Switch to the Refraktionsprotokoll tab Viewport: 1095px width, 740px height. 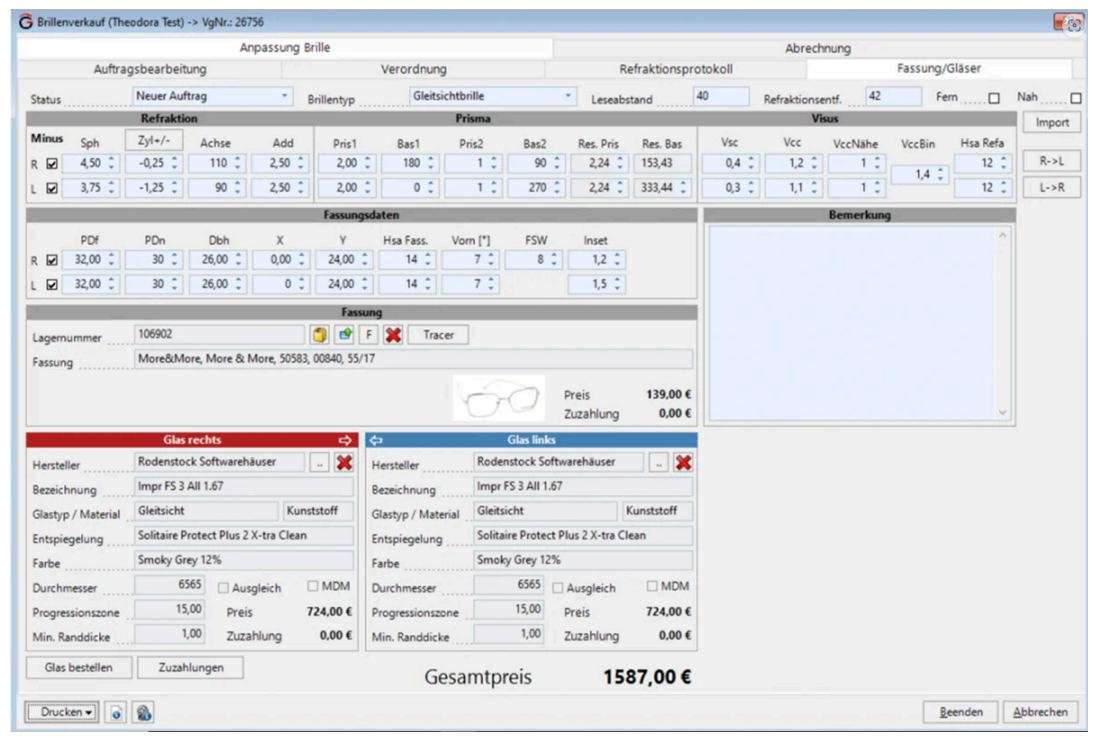676,69
